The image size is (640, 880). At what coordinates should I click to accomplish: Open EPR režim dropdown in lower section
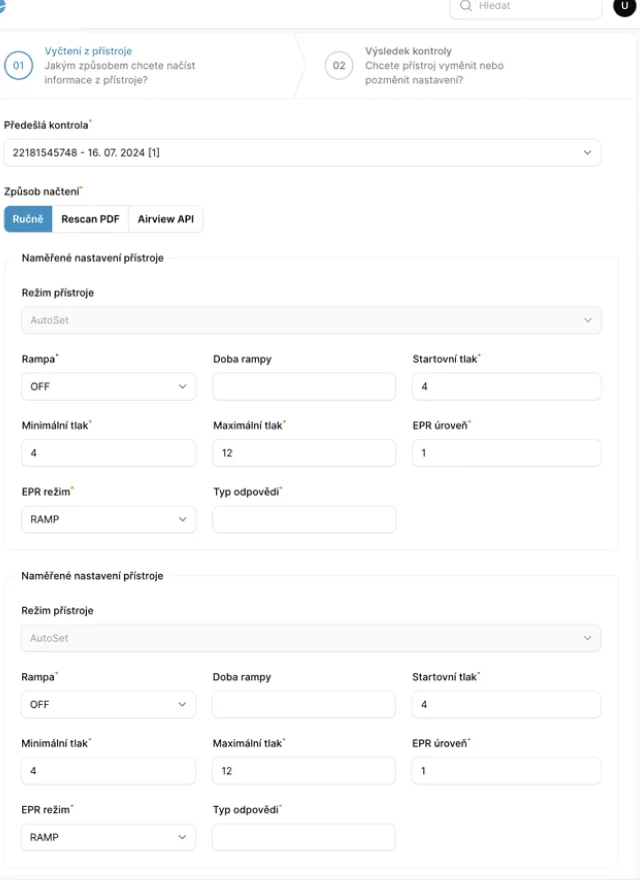[108, 837]
